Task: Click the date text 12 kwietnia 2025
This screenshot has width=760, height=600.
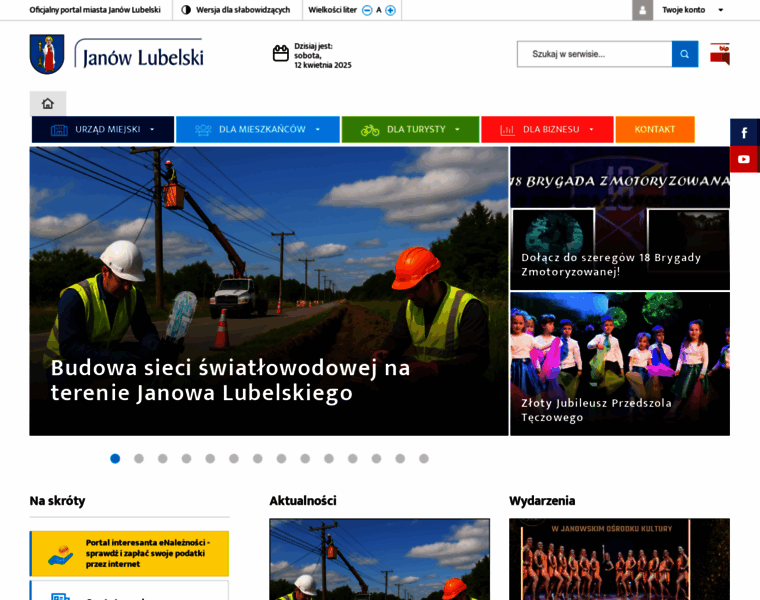Action: click(x=323, y=65)
